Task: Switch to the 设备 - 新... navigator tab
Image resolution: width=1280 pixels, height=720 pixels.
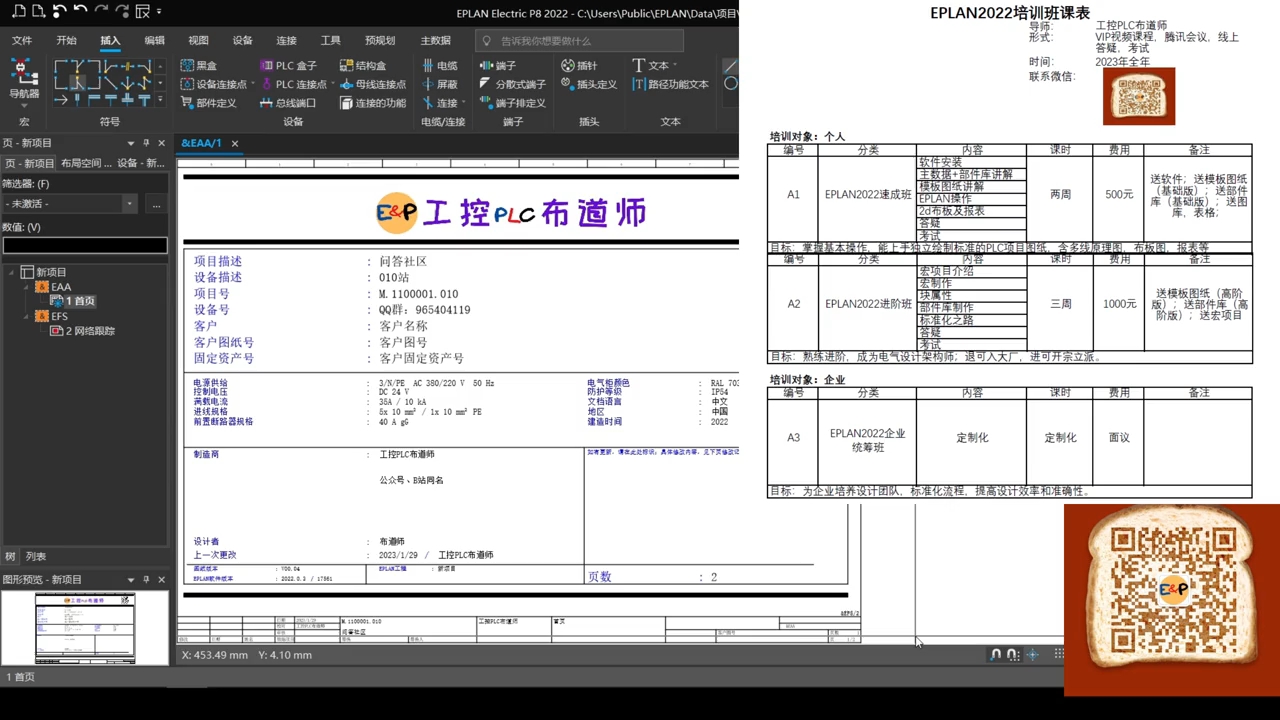Action: (141, 163)
